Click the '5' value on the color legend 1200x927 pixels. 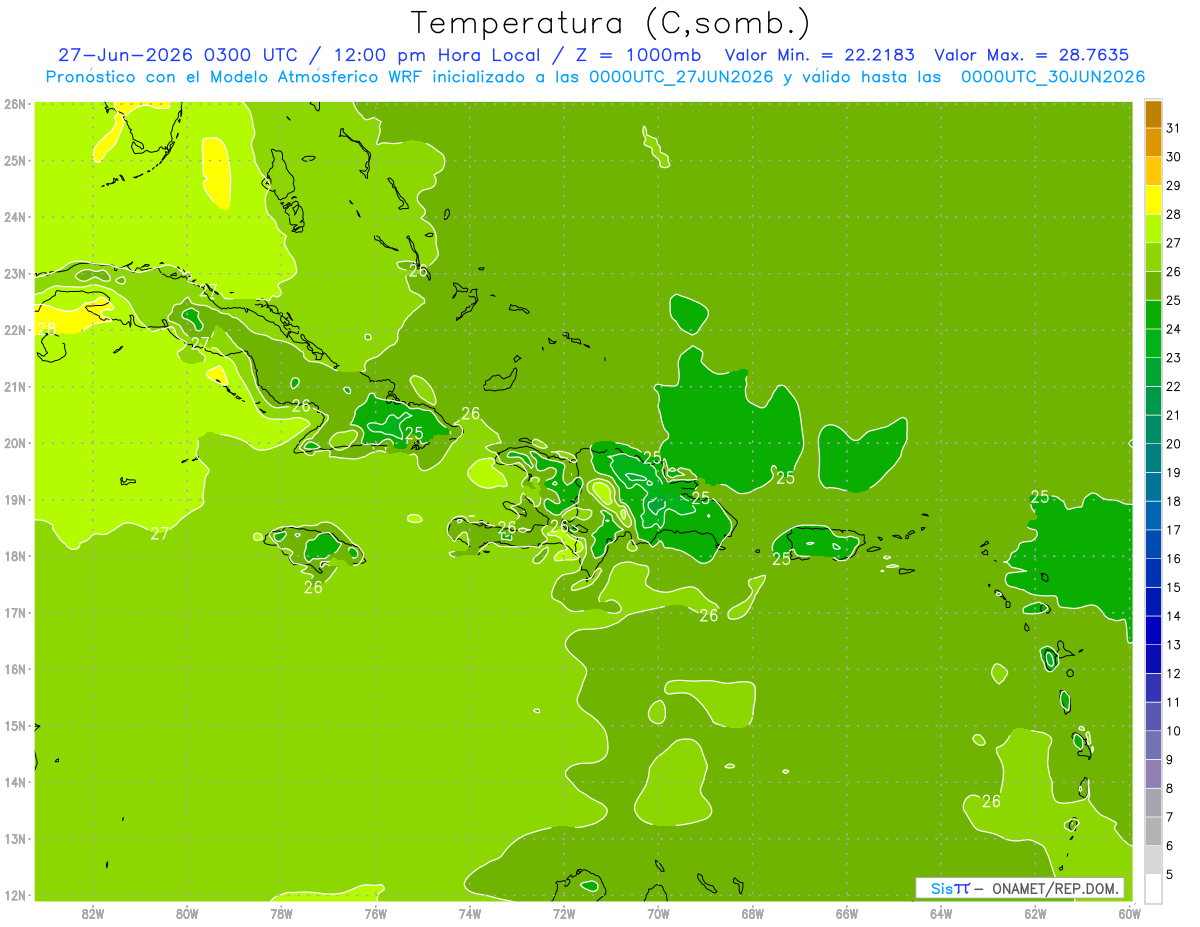[x=1170, y=875]
